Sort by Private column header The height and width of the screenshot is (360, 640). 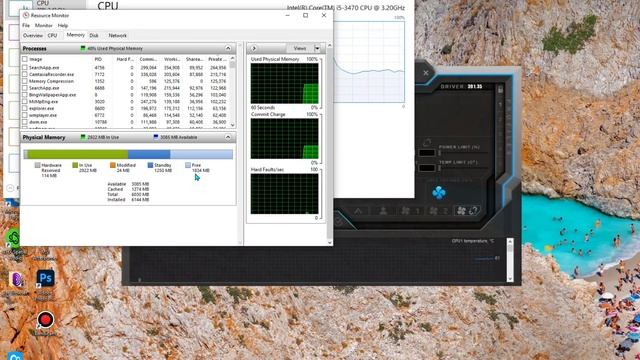[x=217, y=59]
